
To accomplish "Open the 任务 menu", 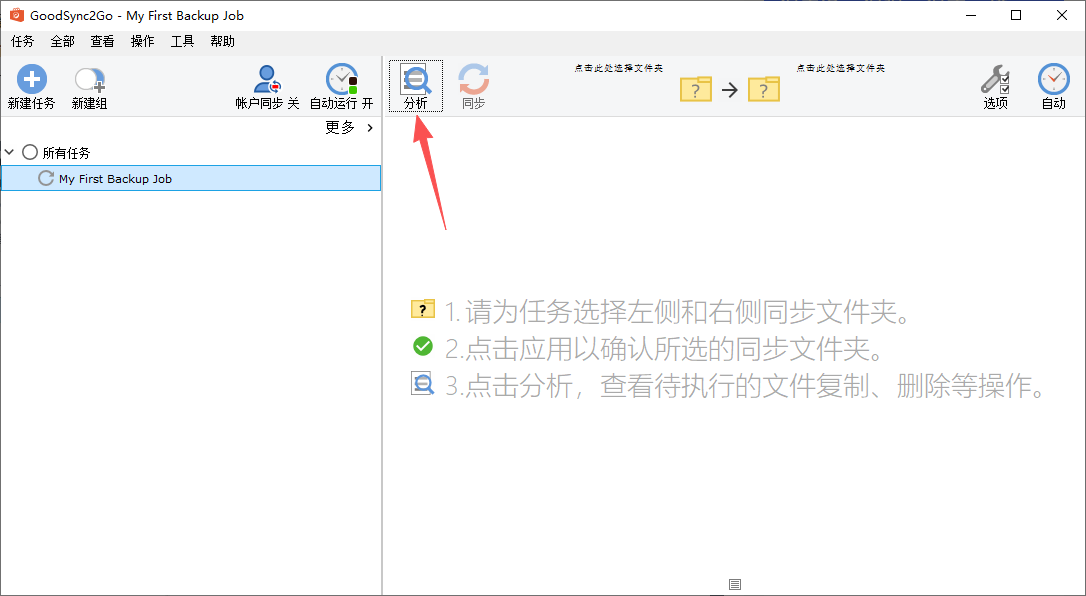I will [22, 42].
